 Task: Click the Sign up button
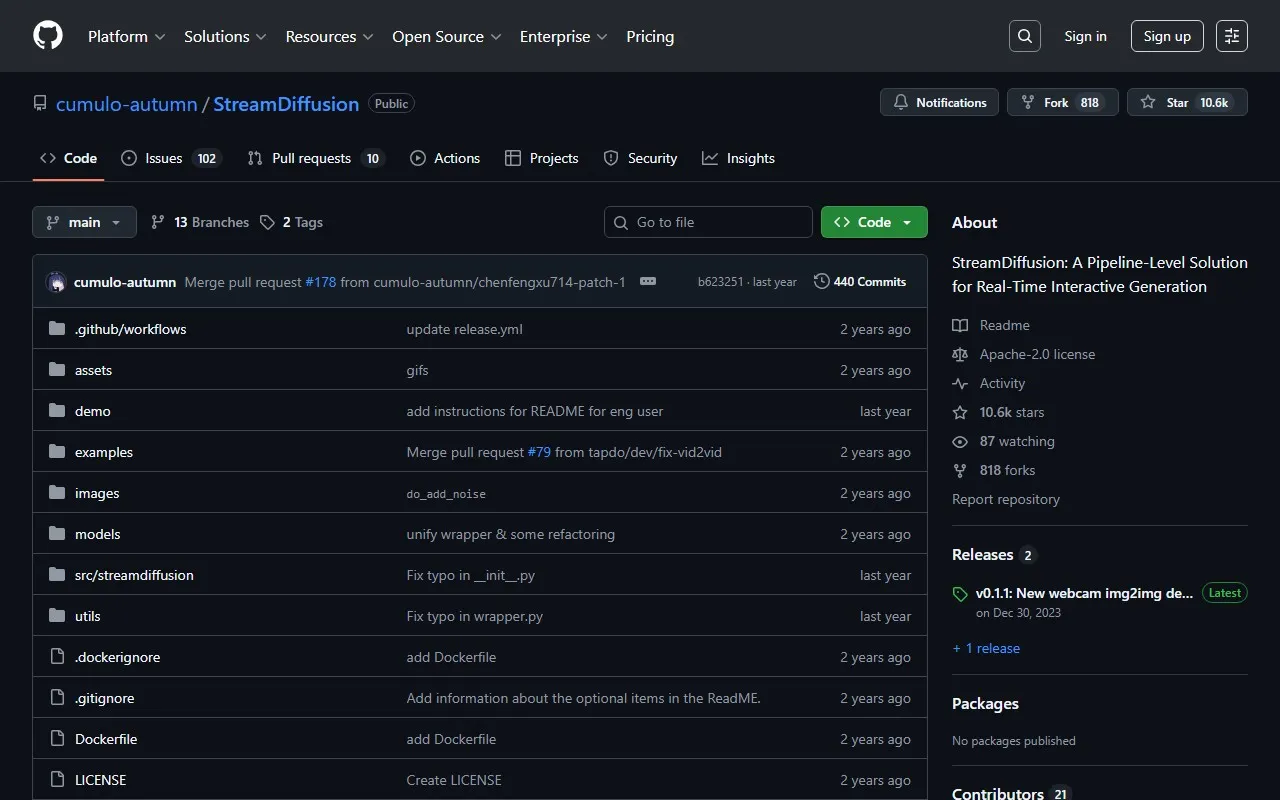coord(1167,36)
